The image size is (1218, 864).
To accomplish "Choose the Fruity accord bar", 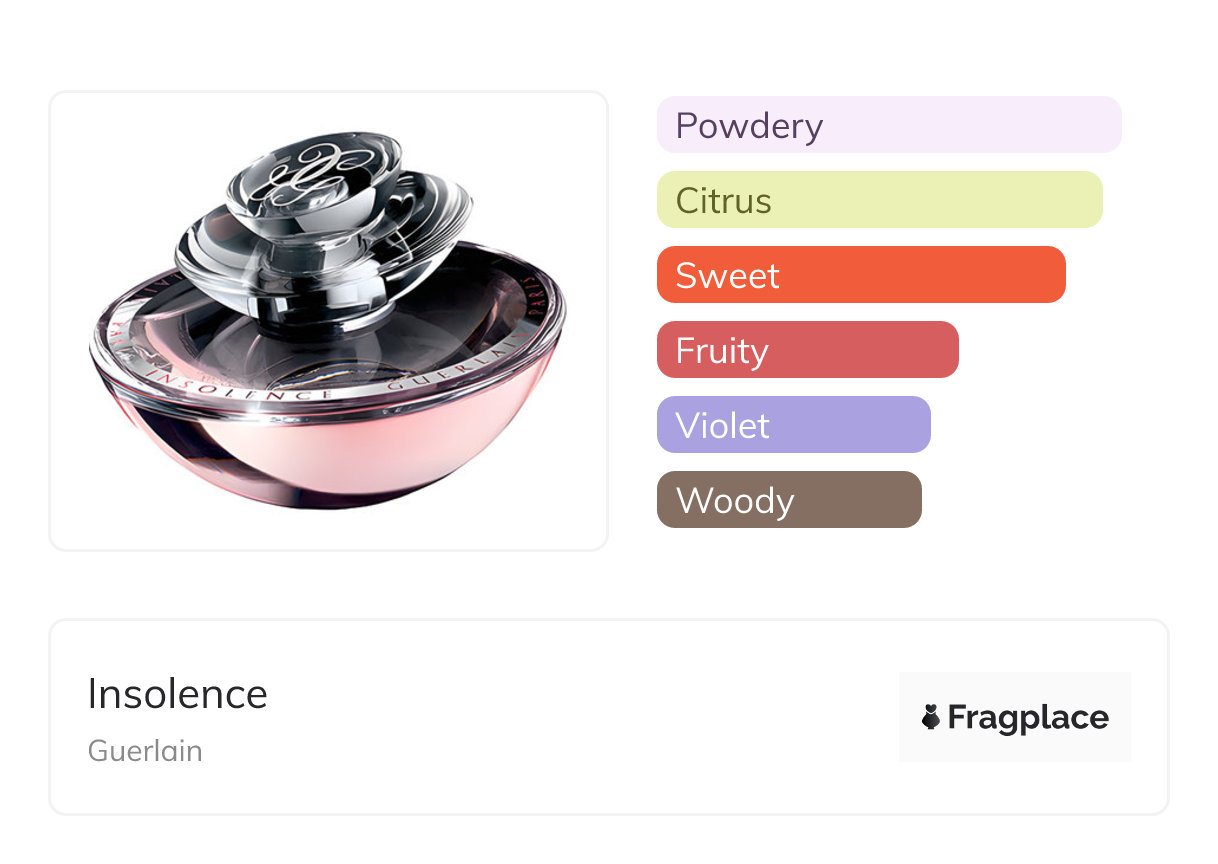I will 807,350.
